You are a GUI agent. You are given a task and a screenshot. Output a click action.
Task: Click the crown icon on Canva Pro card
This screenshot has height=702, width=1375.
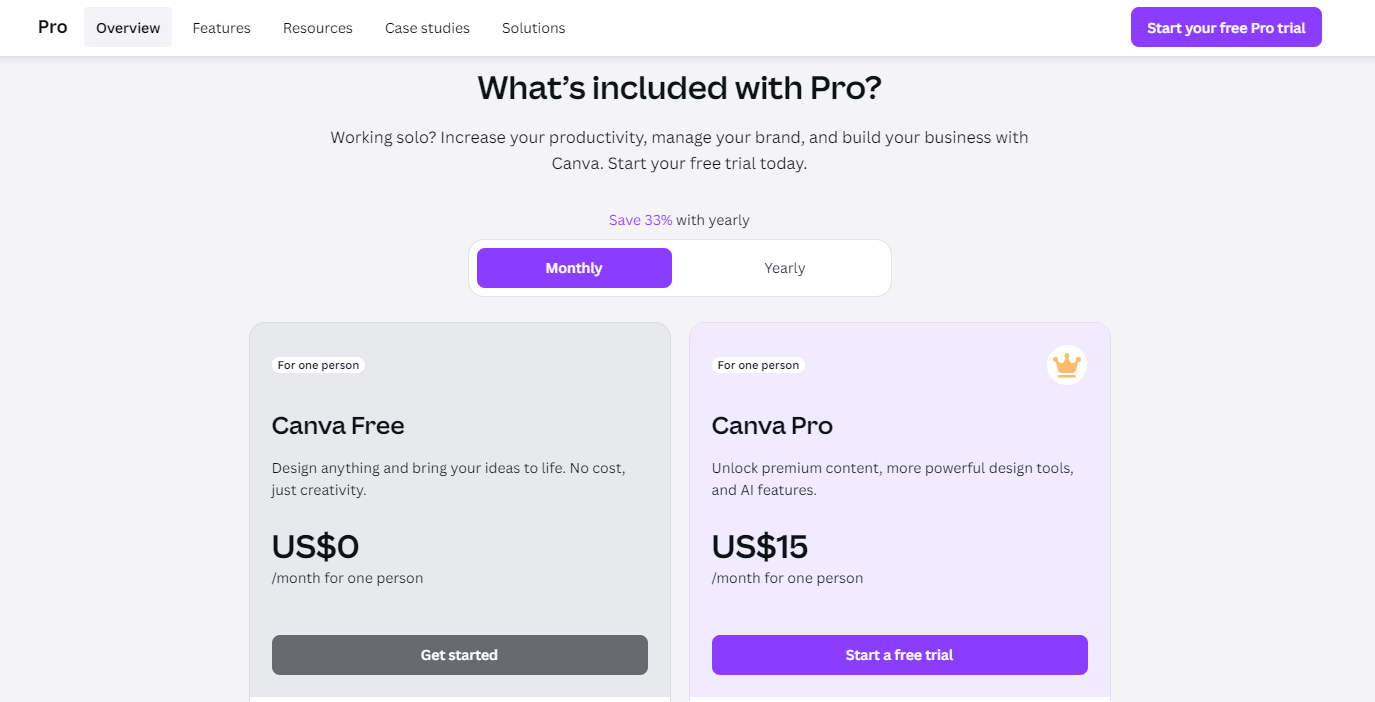click(1067, 365)
